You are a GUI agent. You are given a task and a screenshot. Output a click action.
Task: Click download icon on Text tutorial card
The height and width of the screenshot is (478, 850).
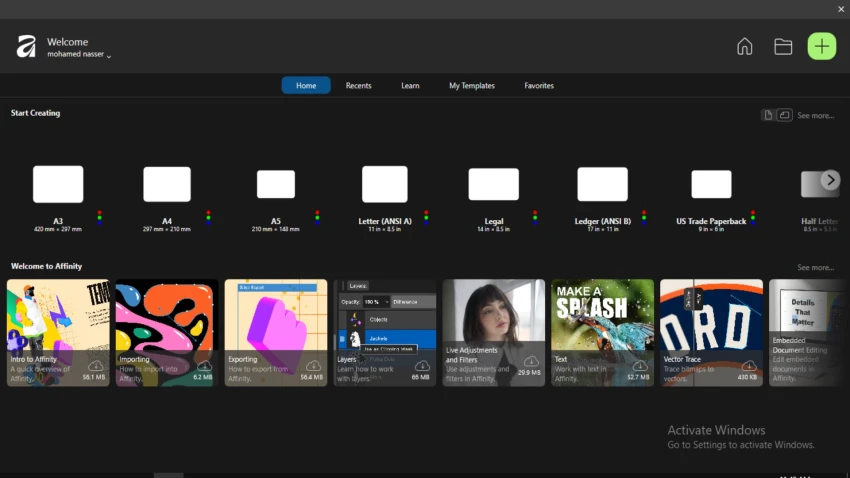[x=639, y=365]
